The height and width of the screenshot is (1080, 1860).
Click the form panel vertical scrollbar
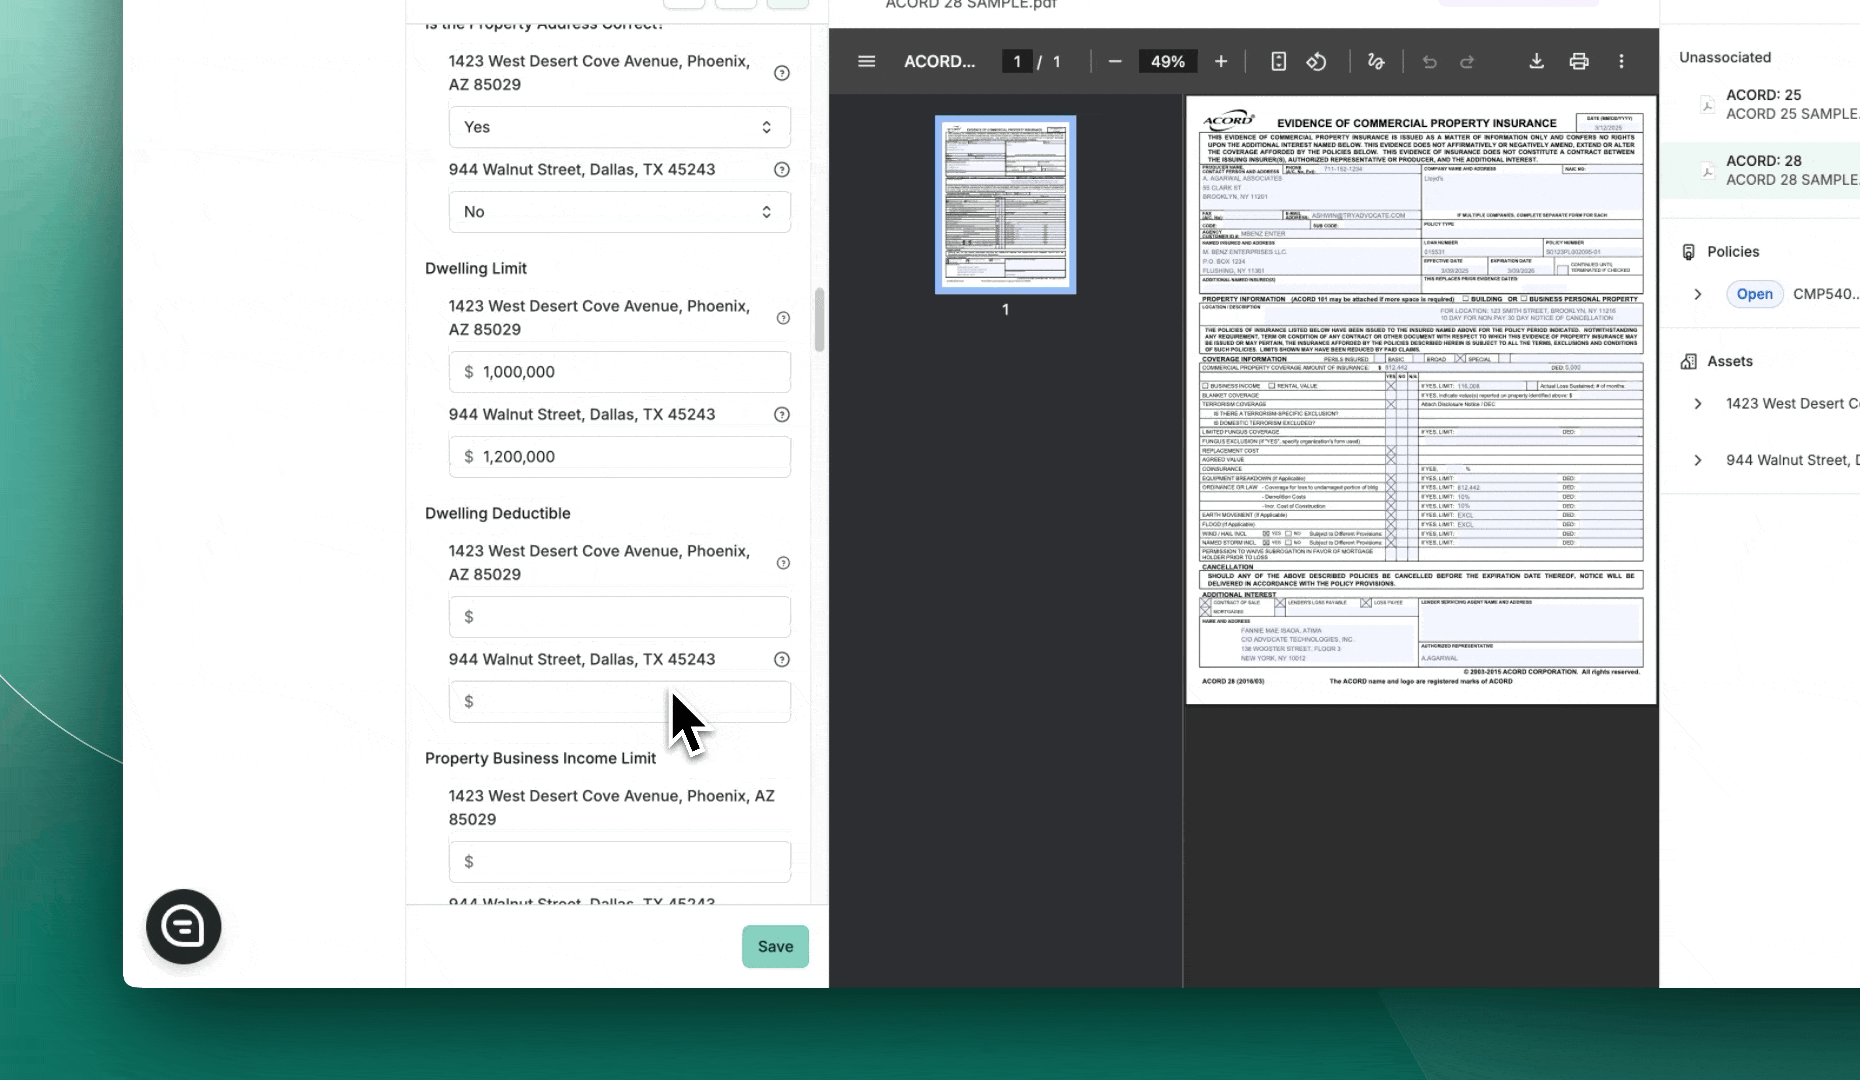click(819, 320)
